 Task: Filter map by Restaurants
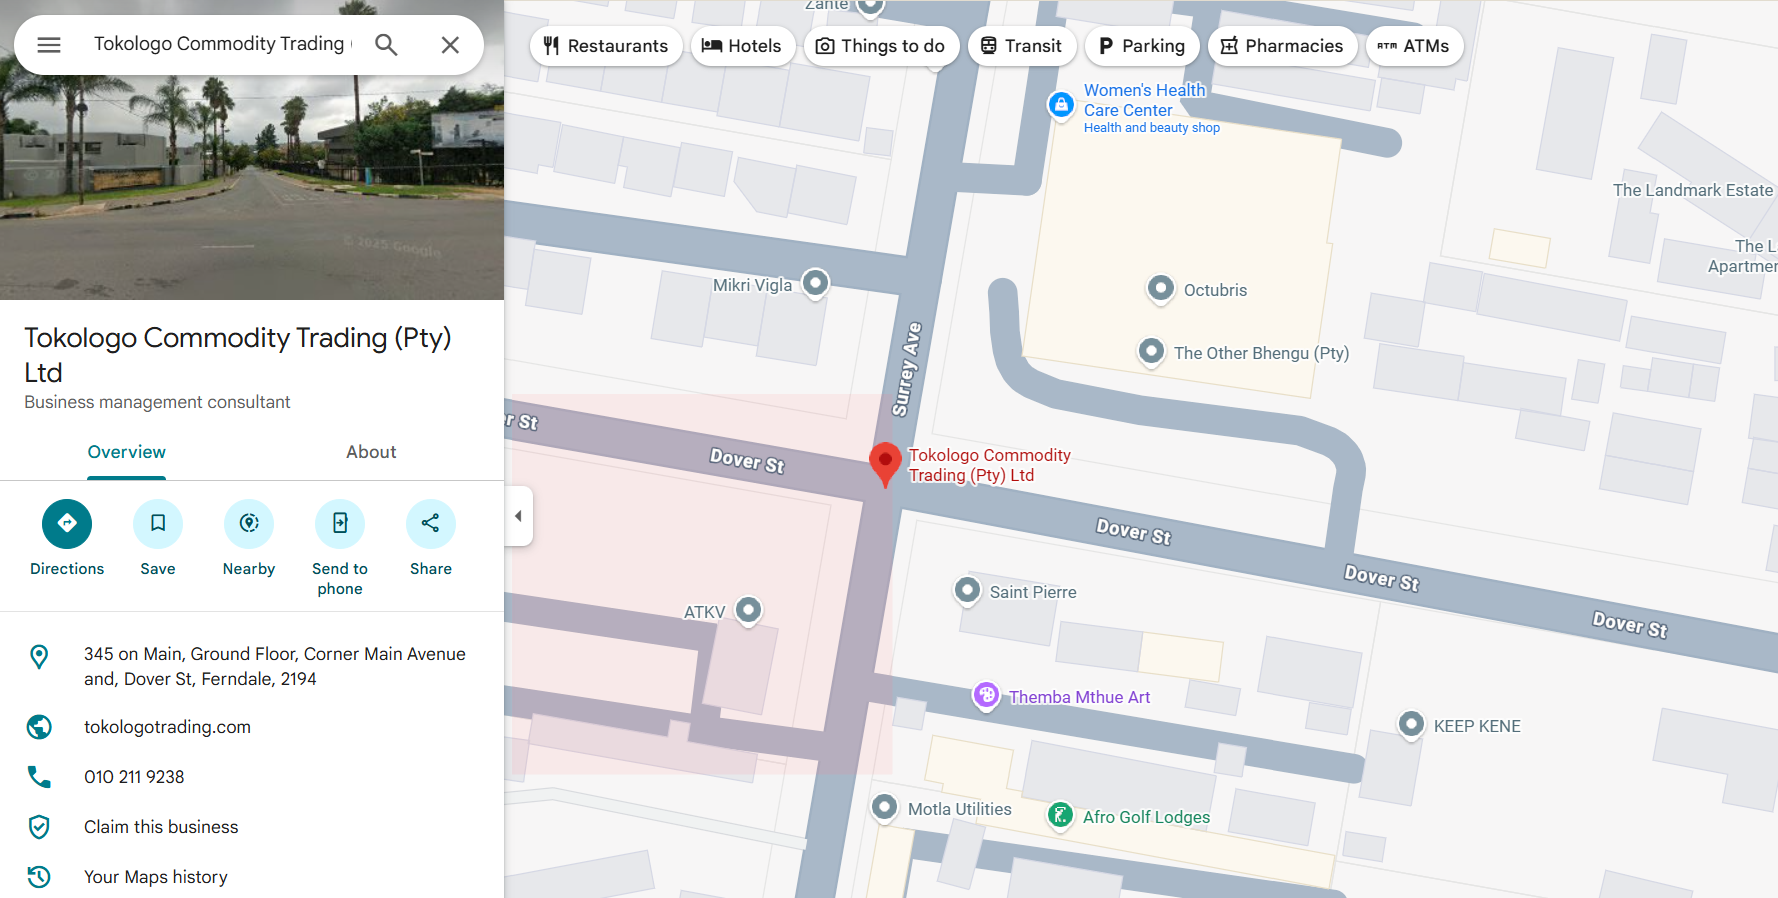point(606,46)
